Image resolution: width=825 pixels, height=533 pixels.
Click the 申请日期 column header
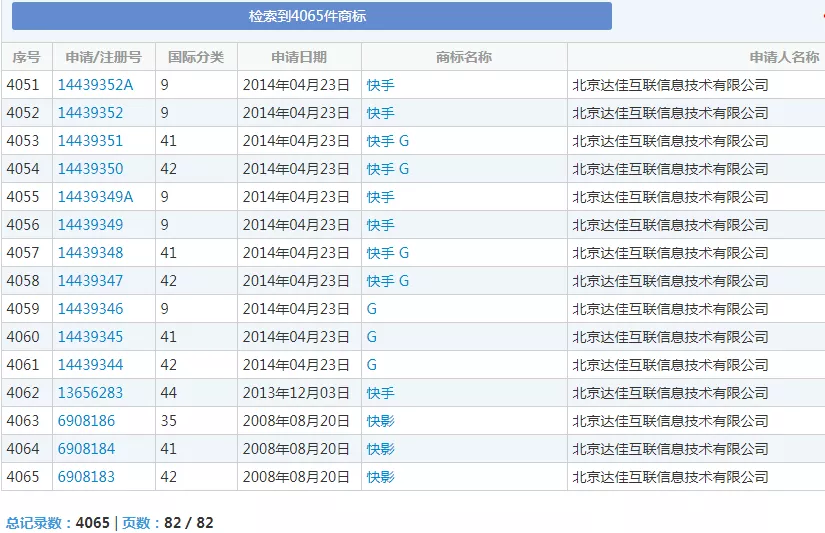pyautogui.click(x=299, y=57)
